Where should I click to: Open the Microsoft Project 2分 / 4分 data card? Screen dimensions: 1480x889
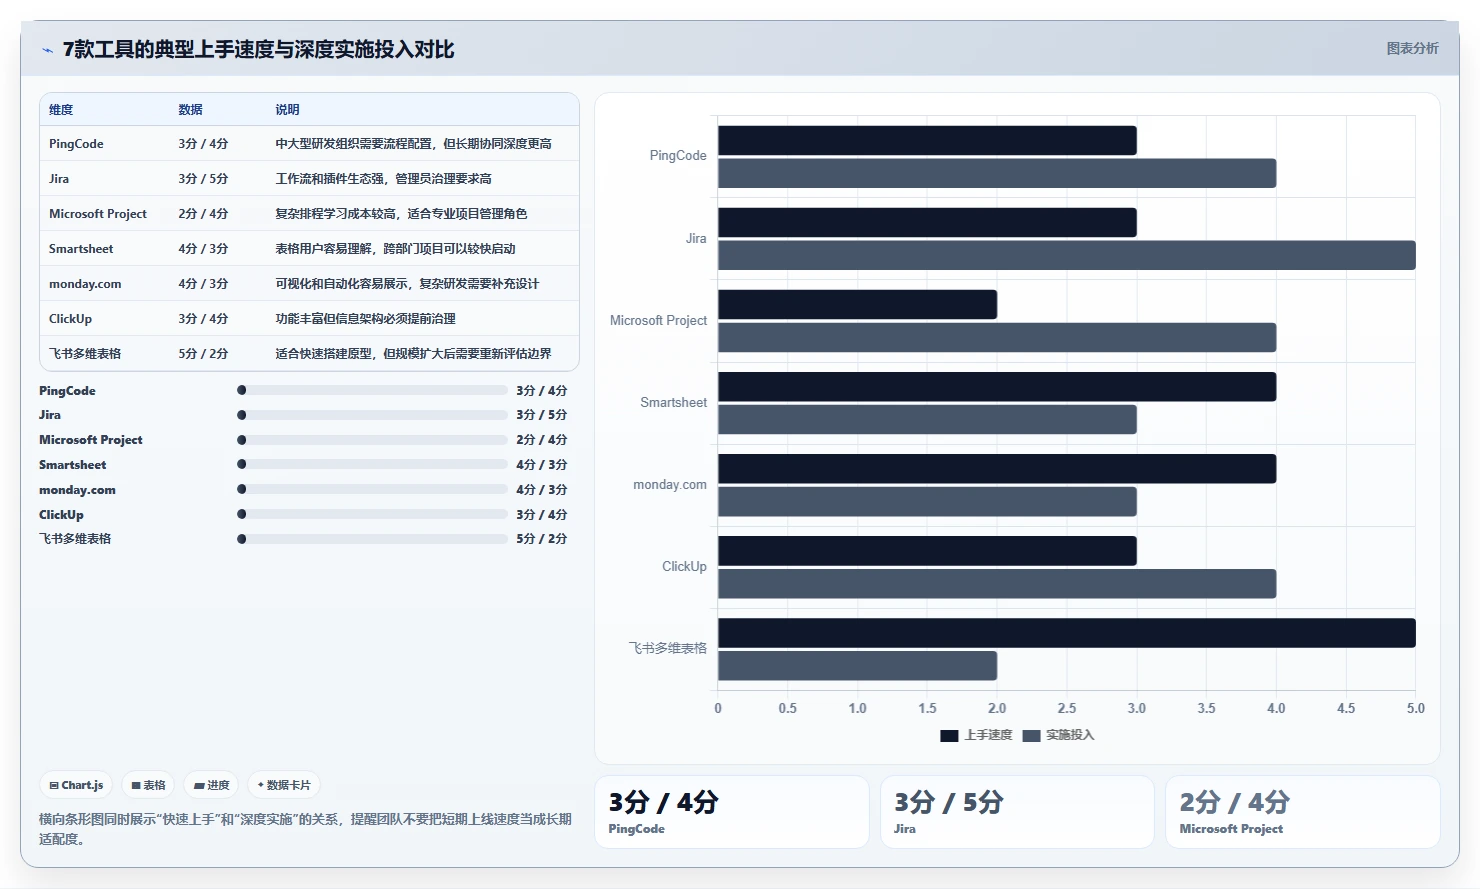coord(1303,812)
